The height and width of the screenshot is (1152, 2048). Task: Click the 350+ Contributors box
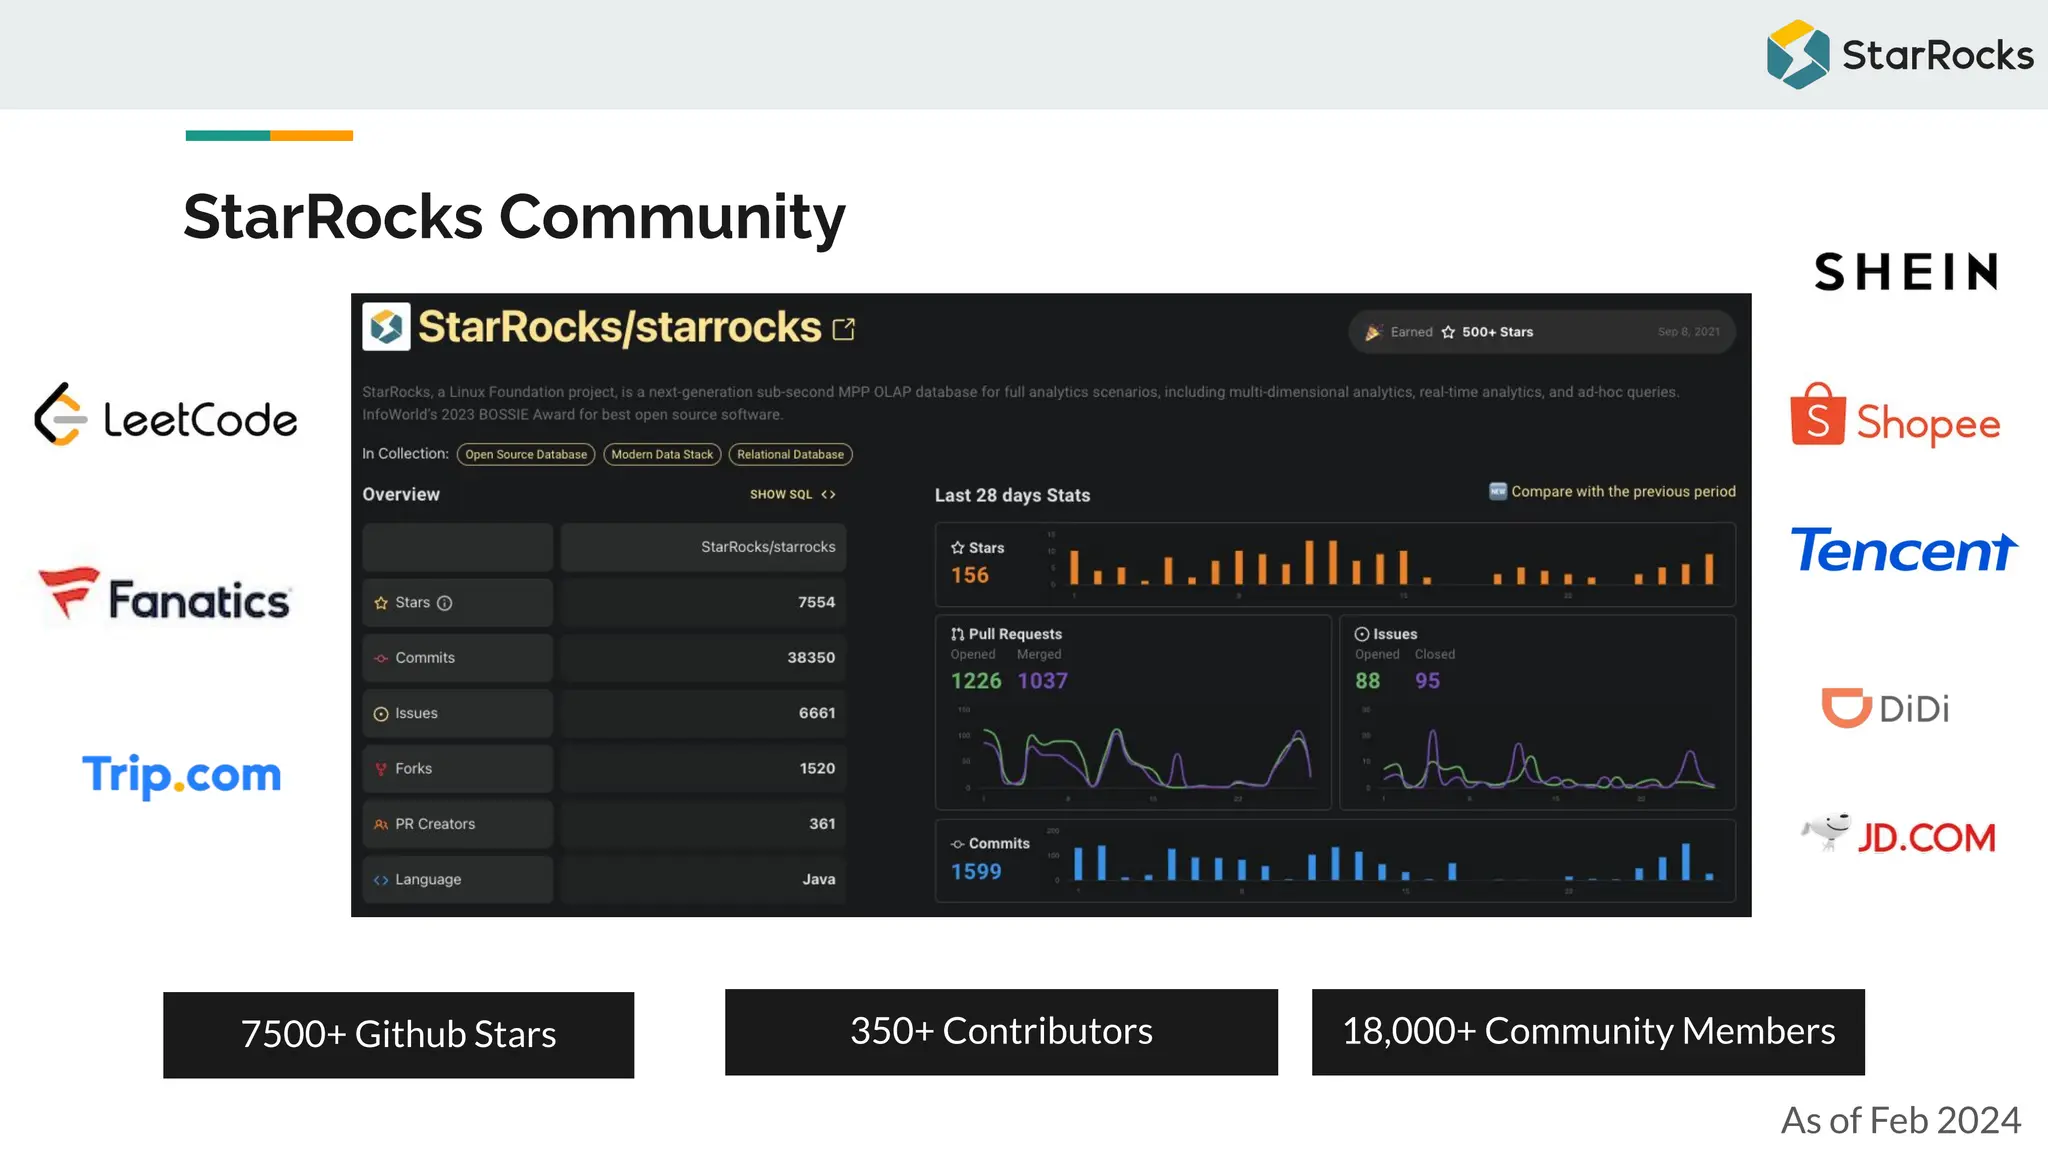1001,1031
